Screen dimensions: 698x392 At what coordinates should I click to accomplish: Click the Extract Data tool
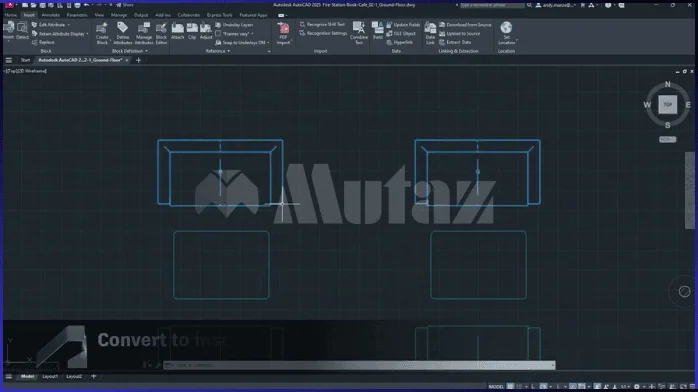click(x=455, y=42)
